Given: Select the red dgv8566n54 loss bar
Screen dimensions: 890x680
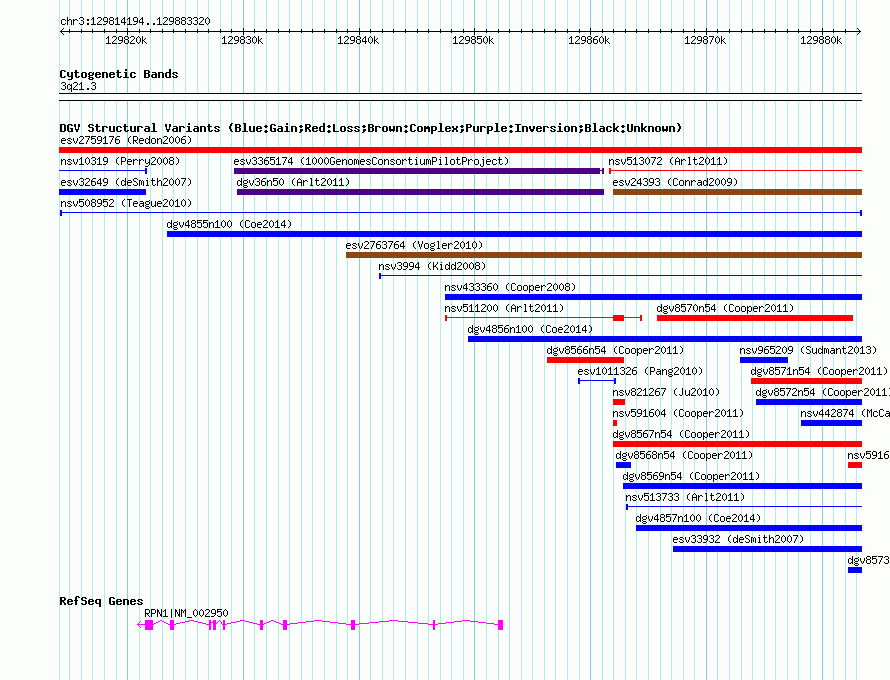Looking at the screenshot, I should point(585,360).
